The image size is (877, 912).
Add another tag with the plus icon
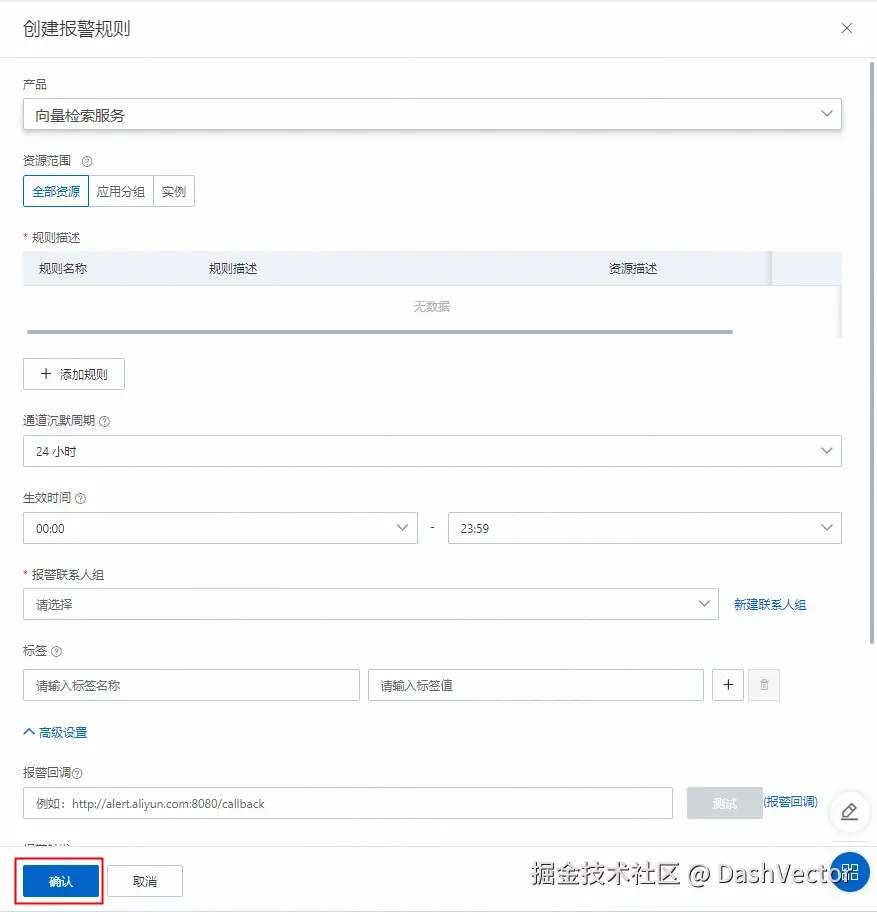click(x=727, y=684)
